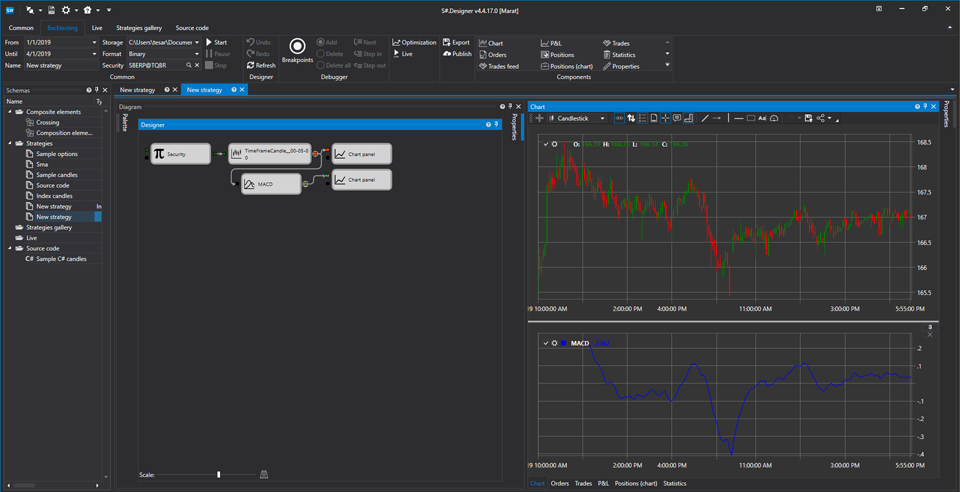The height and width of the screenshot is (492, 960).
Task: Toggle the crosshair button in chart toolbar
Action: click(x=666, y=118)
